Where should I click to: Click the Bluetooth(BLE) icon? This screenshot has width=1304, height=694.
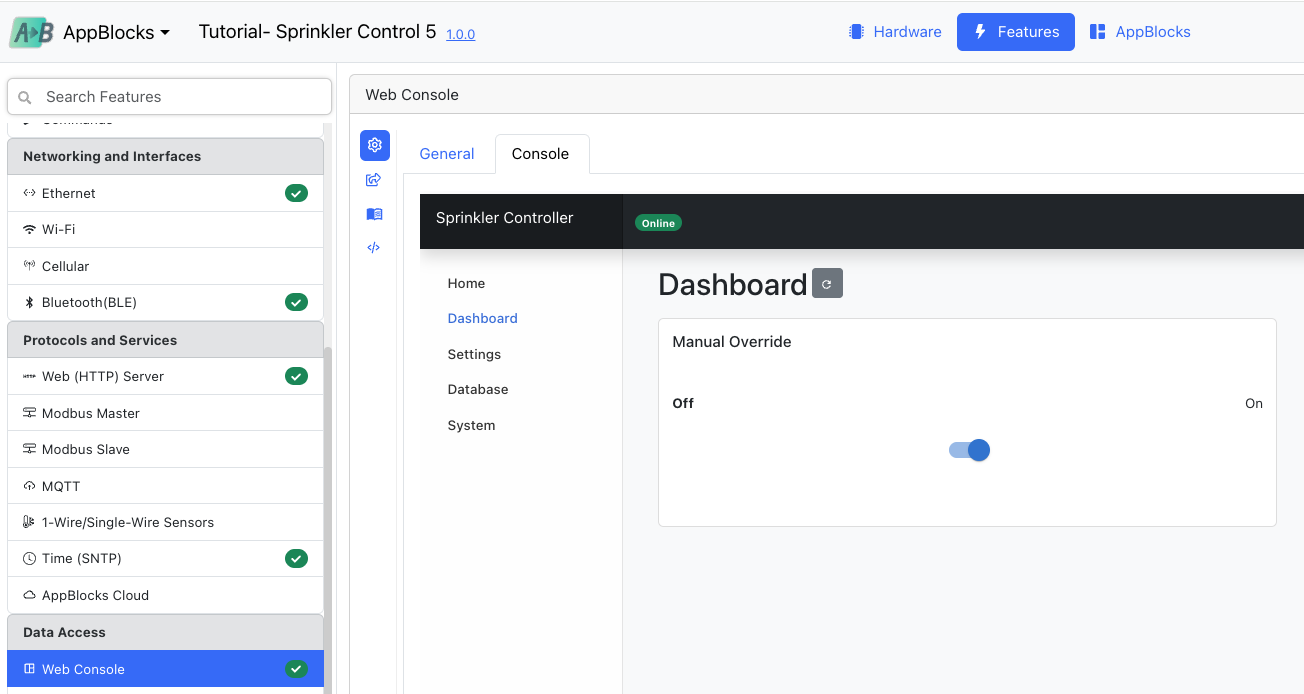pyautogui.click(x=29, y=302)
